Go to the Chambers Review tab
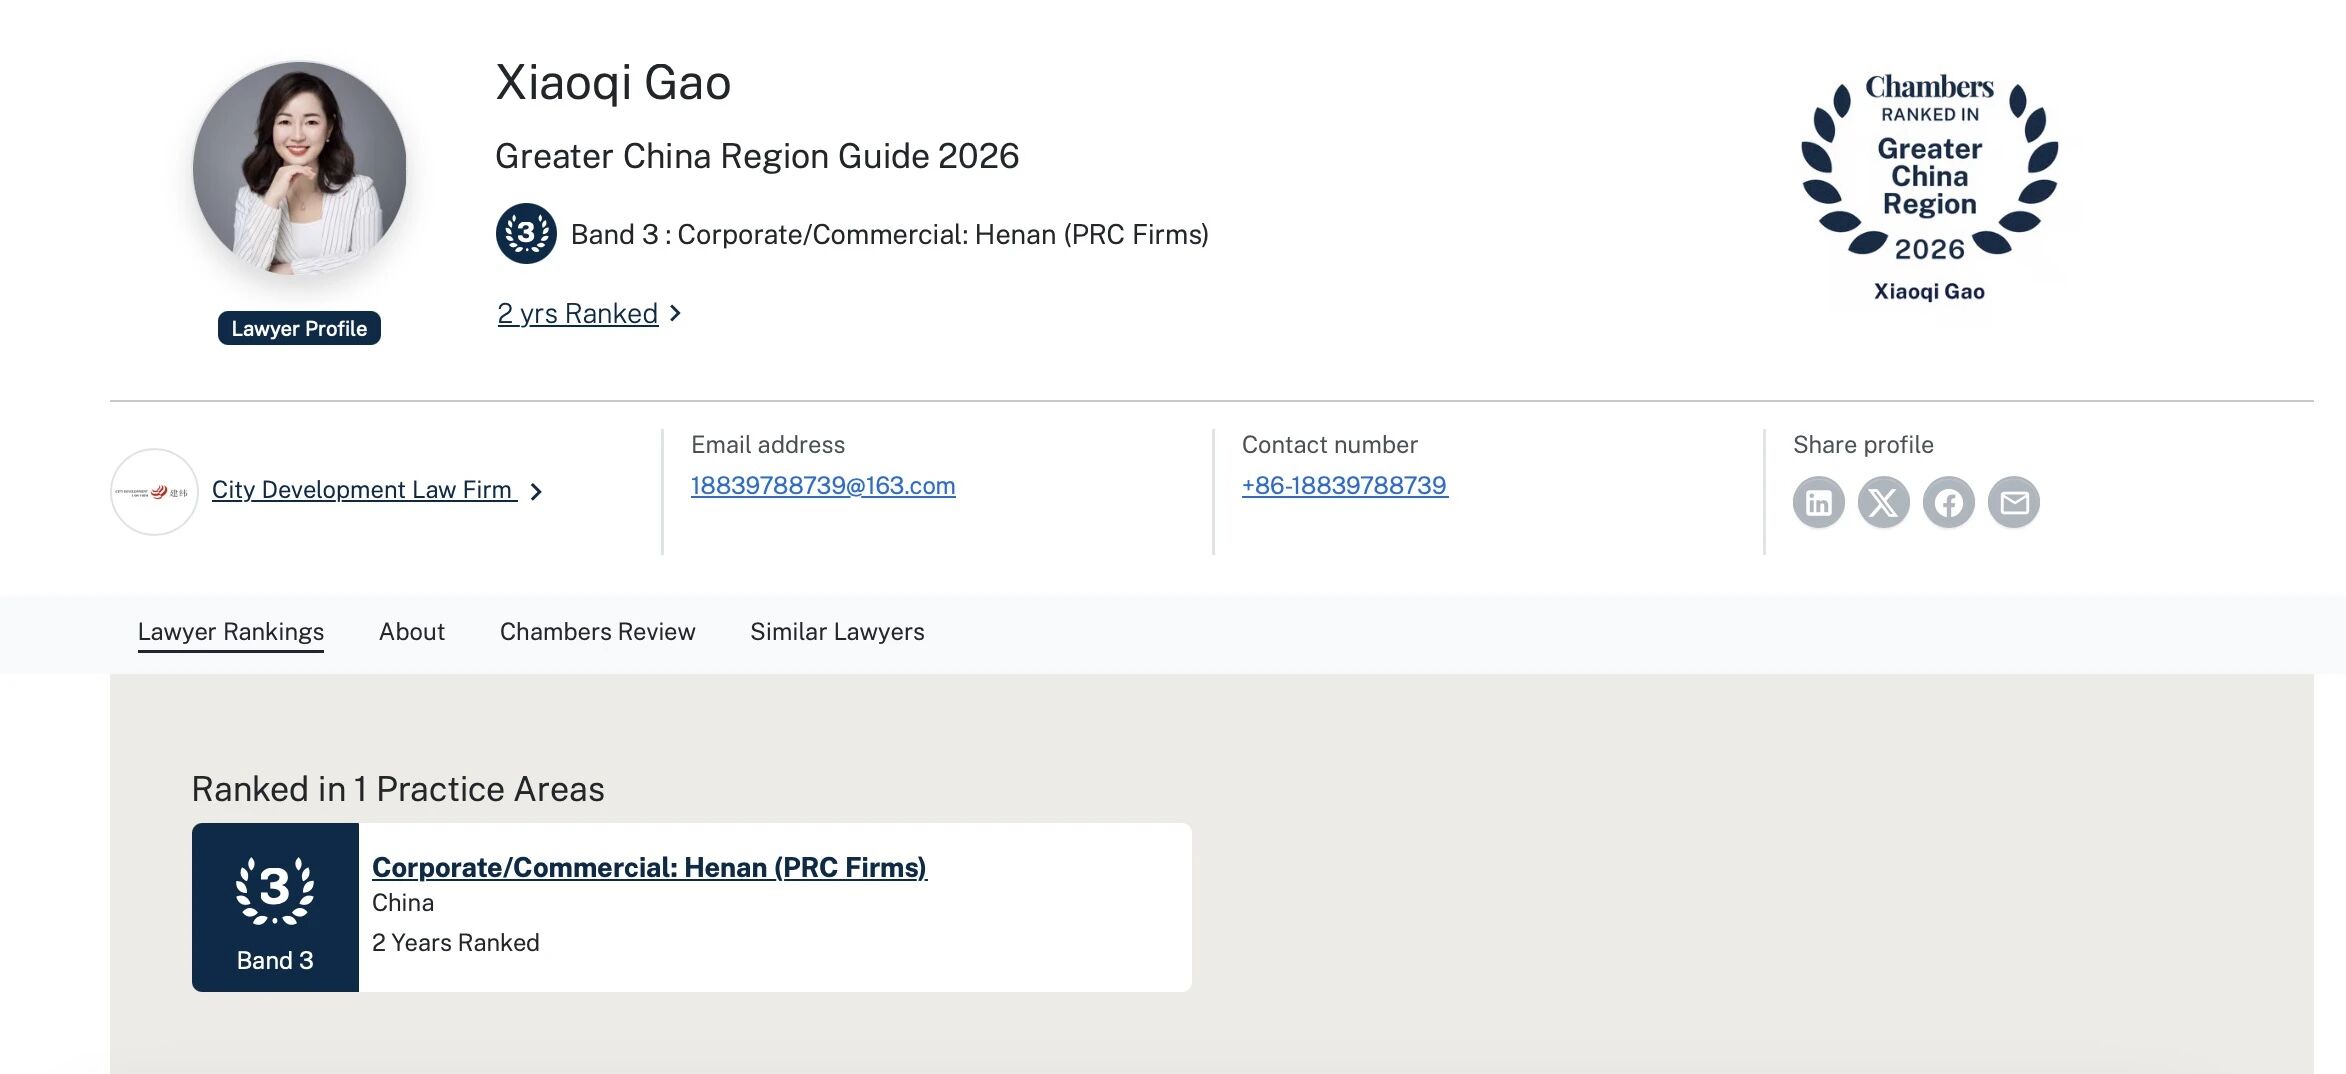This screenshot has width=2346, height=1074. click(x=597, y=632)
